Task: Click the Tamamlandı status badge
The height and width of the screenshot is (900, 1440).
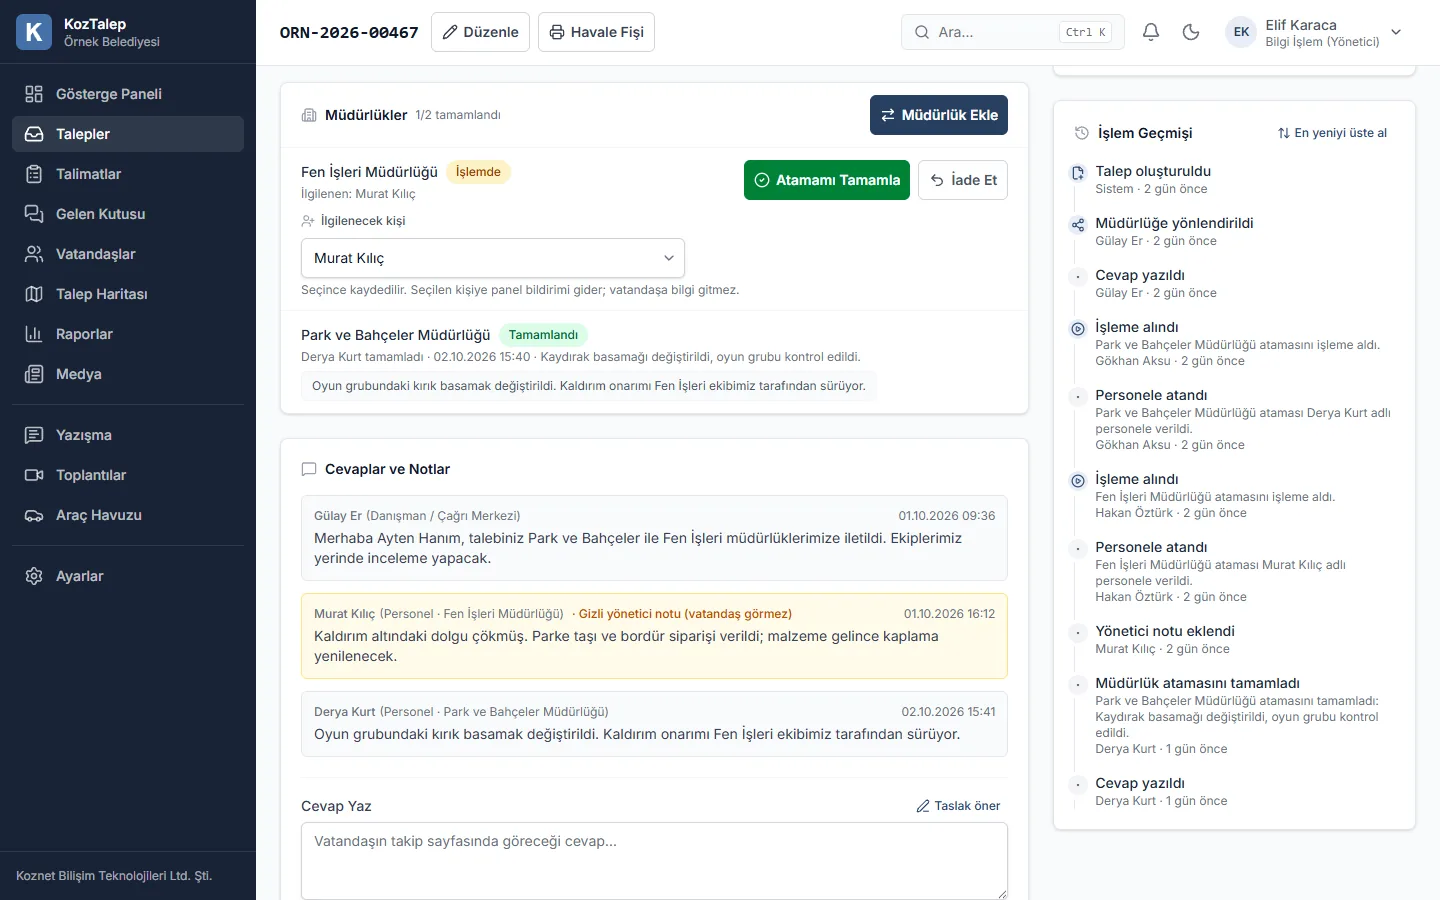Action: [x=543, y=335]
